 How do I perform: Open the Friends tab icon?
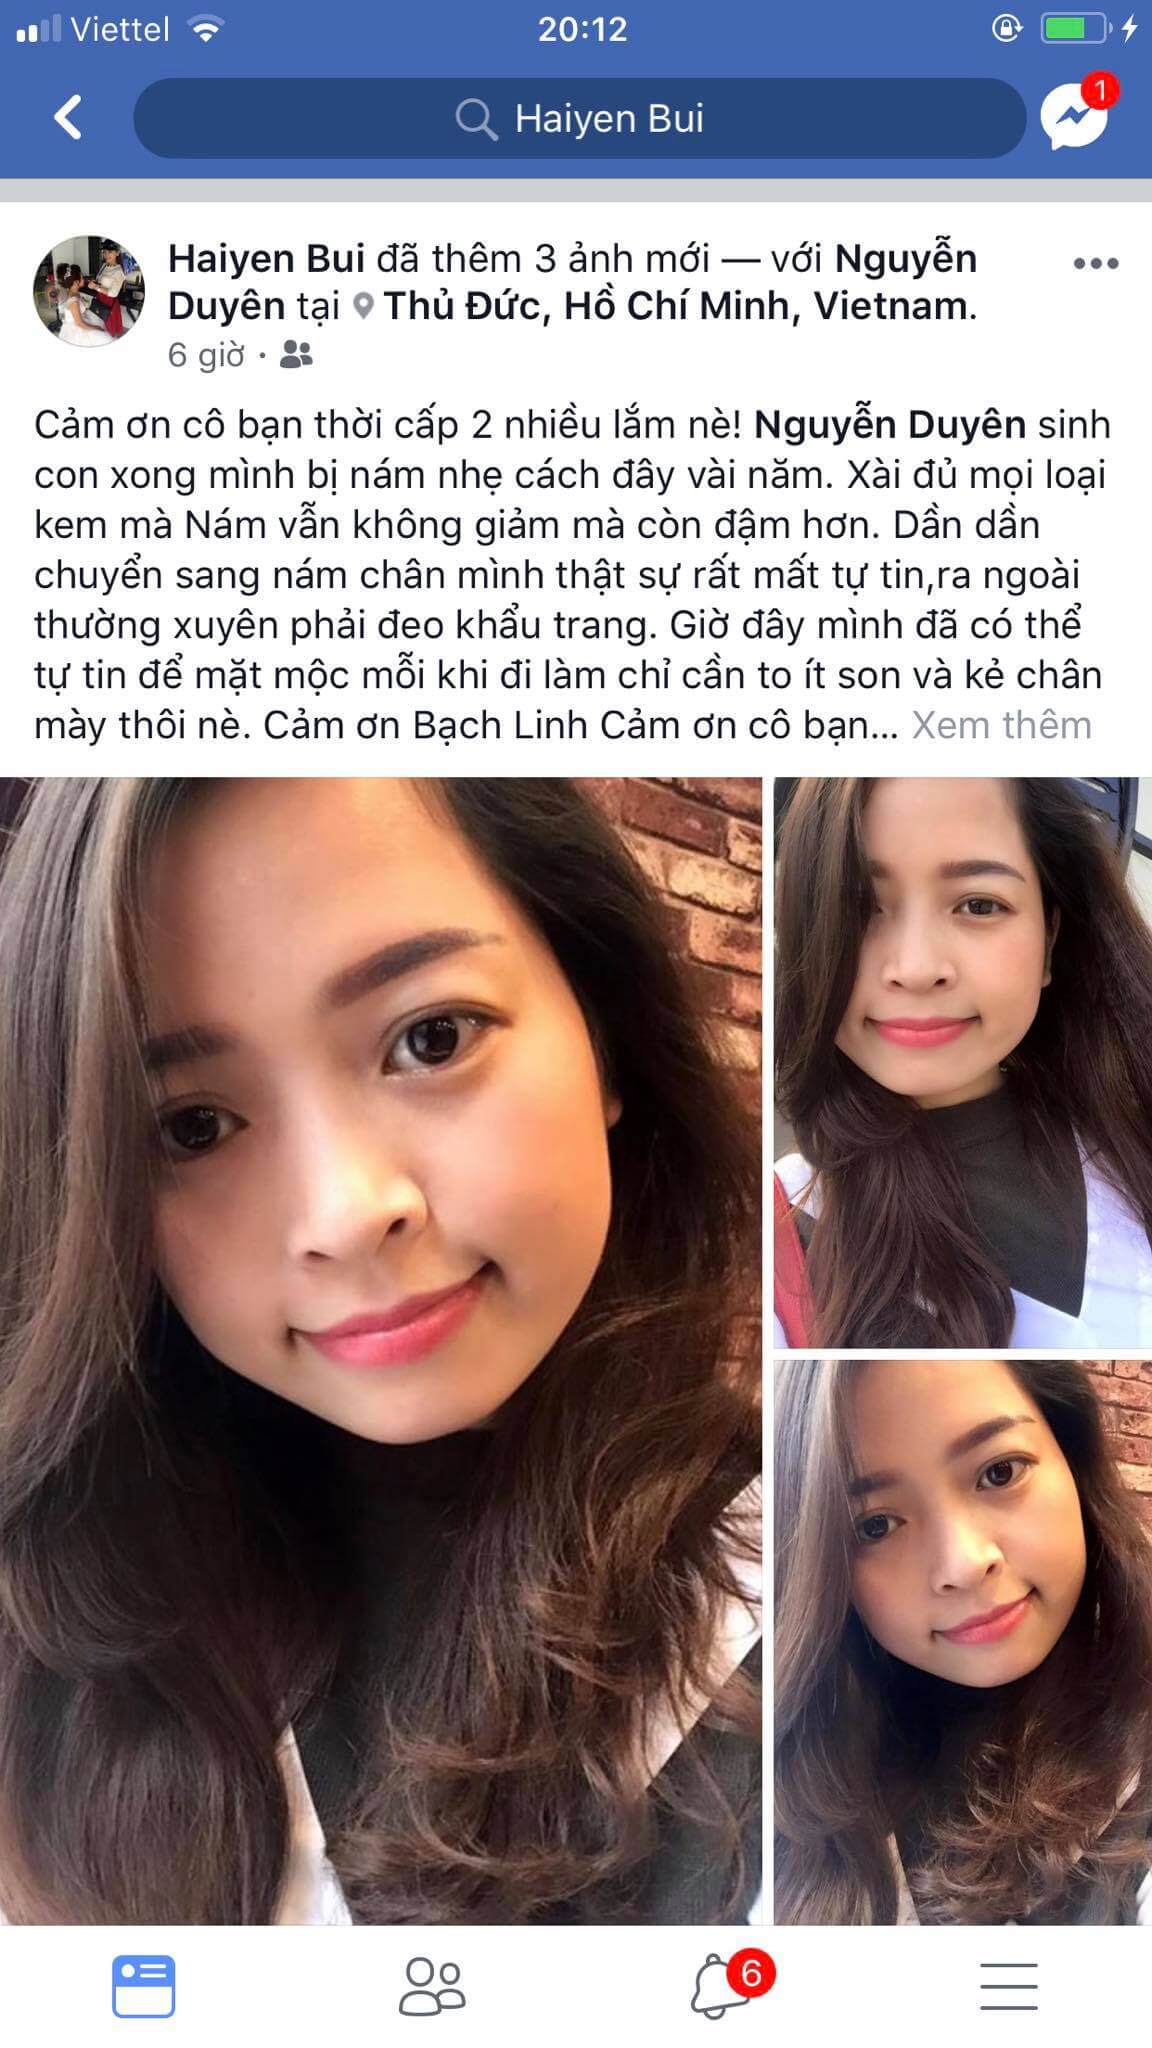(x=432, y=1986)
